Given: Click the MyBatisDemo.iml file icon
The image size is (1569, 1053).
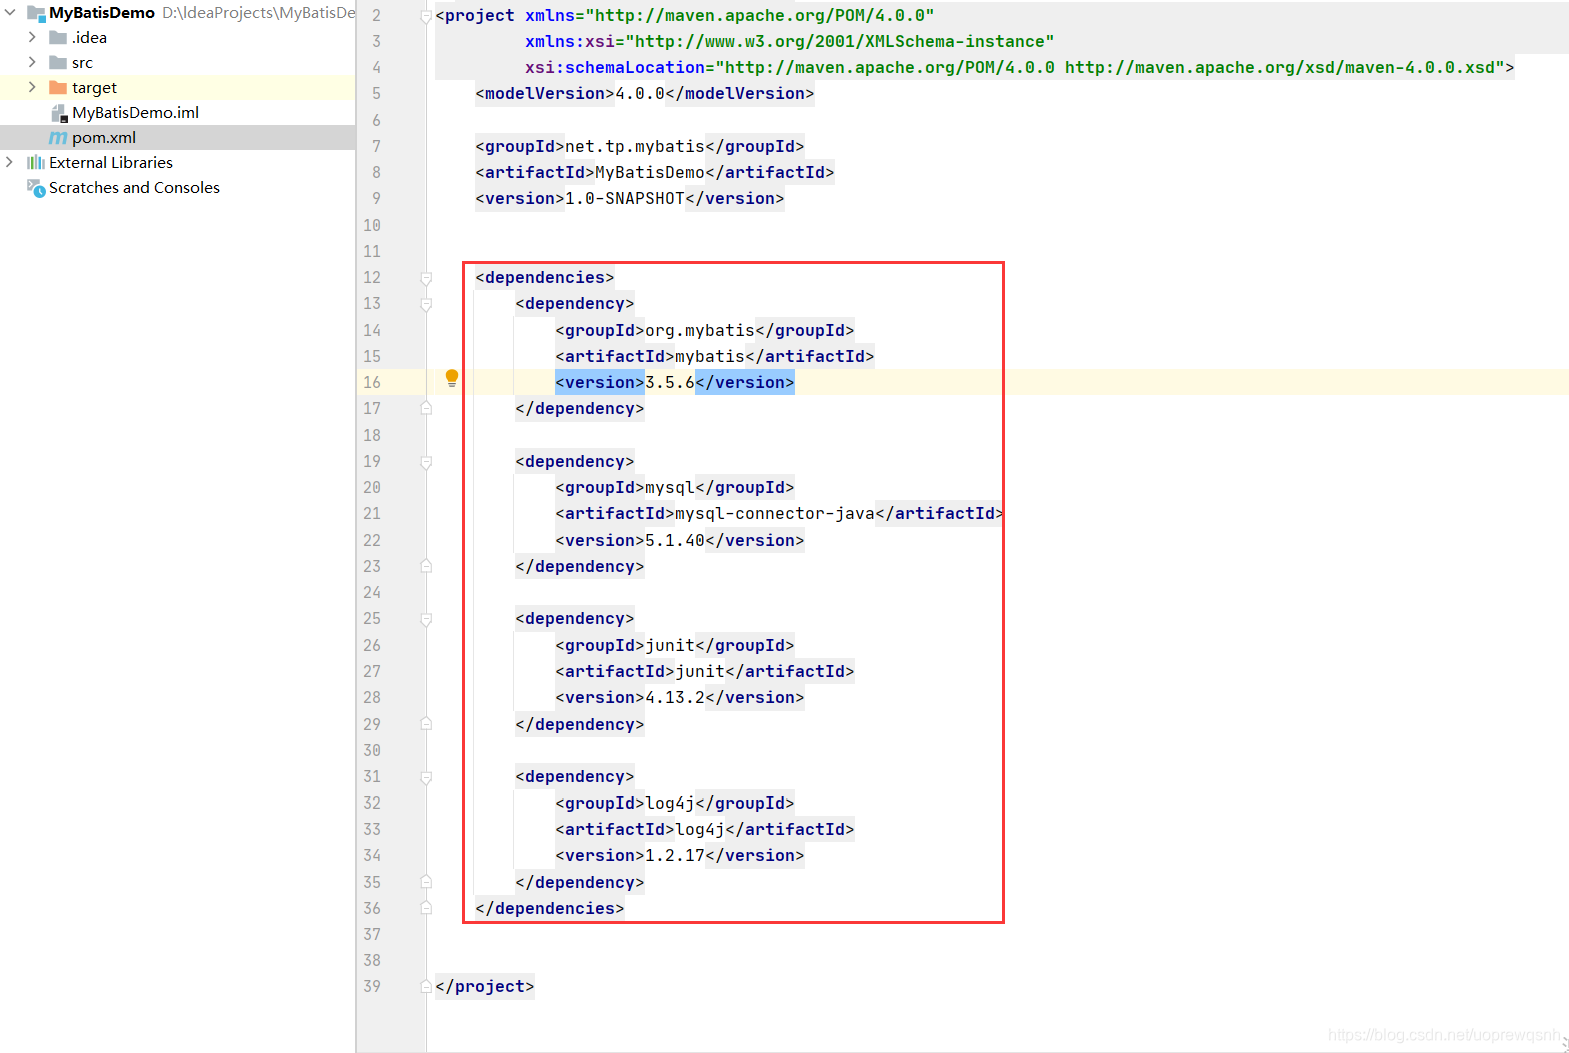Looking at the screenshot, I should [59, 113].
